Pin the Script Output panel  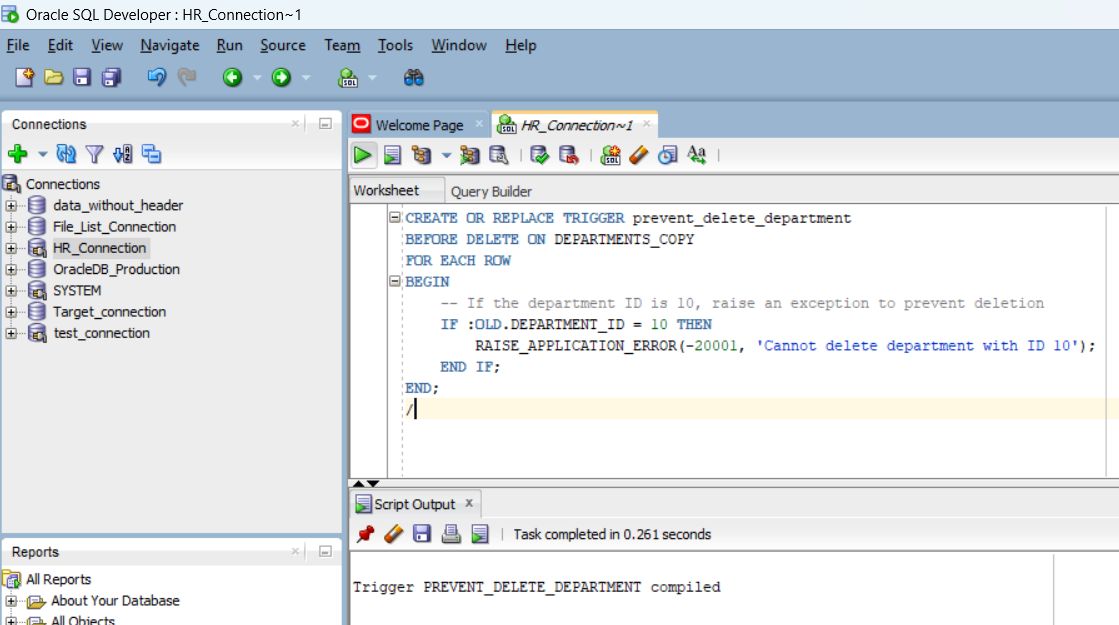click(x=365, y=533)
